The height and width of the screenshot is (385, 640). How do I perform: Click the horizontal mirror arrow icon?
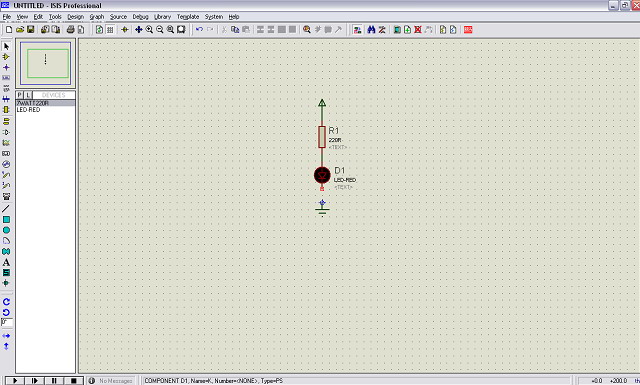6,336
